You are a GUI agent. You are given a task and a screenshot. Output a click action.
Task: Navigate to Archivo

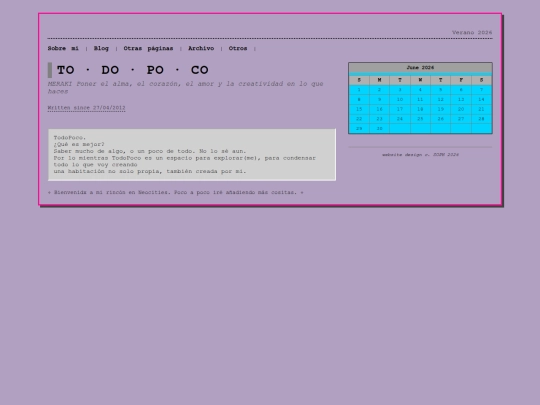[201, 49]
